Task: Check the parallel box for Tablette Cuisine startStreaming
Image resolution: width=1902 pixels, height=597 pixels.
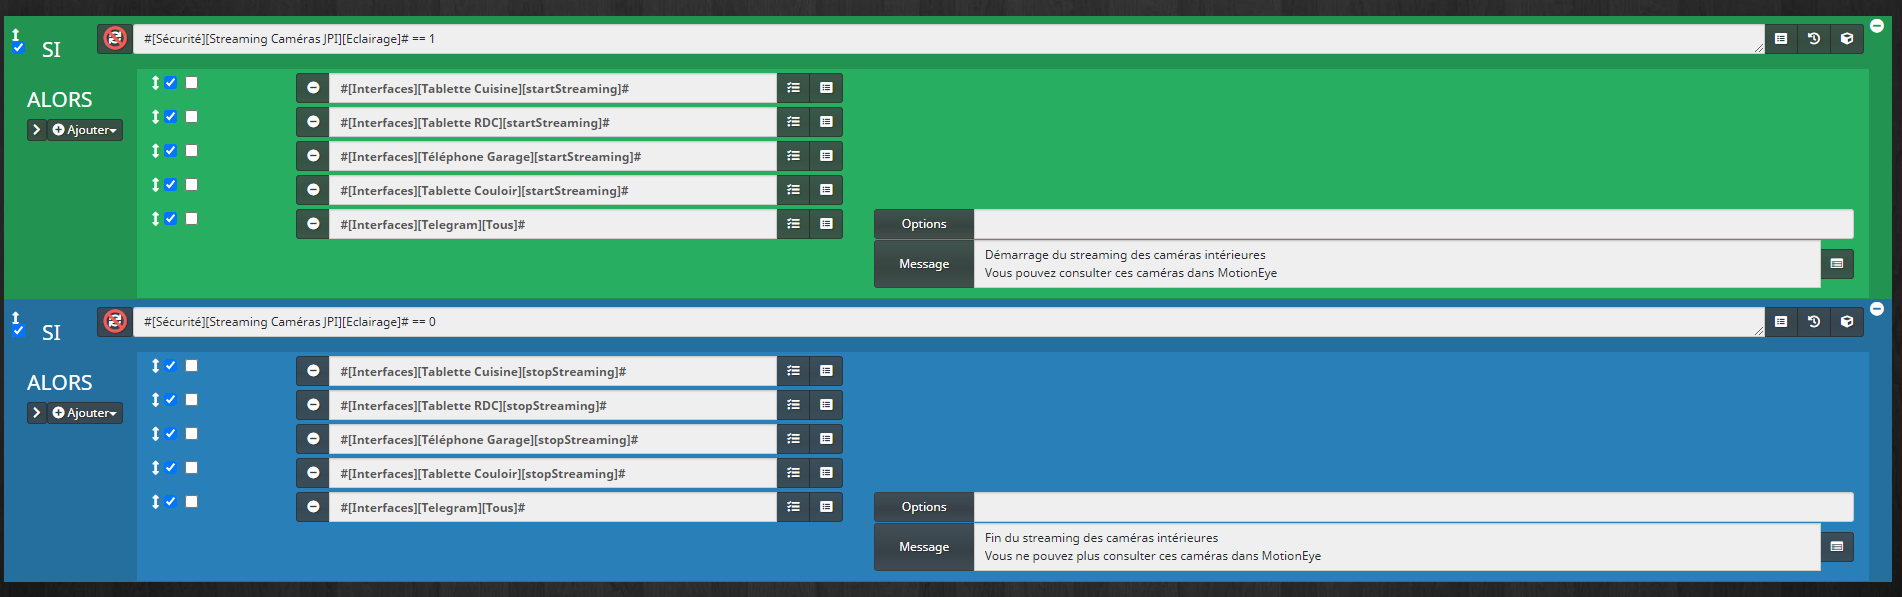Action: [191, 83]
